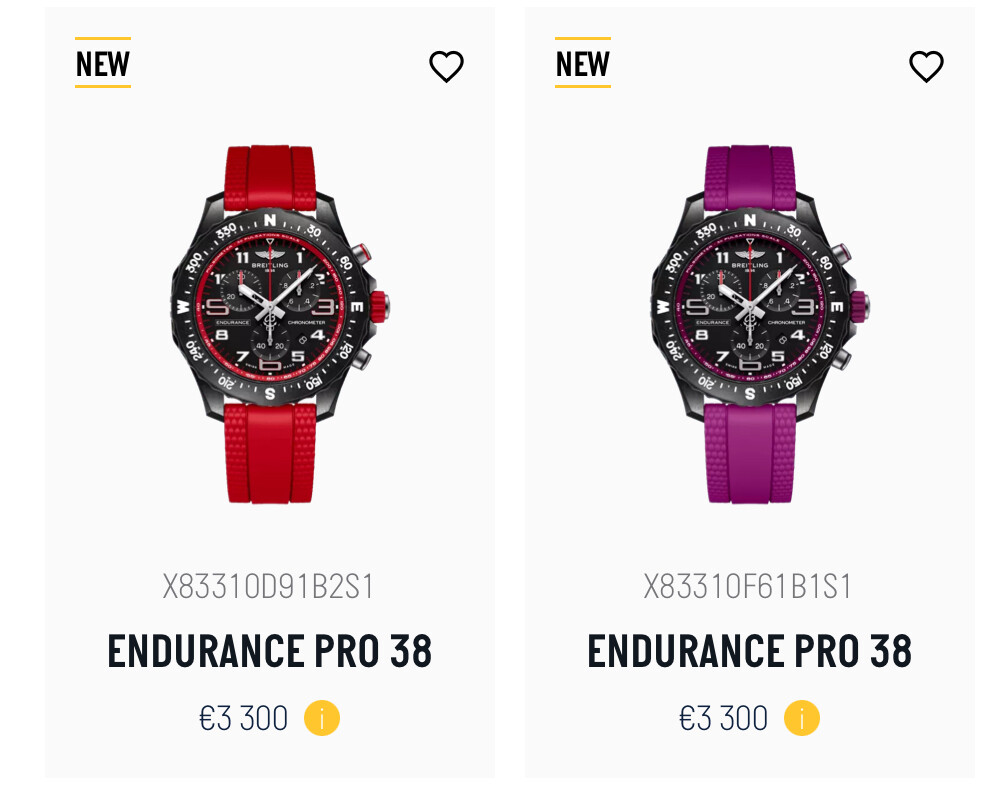Click the red crown on the left watch

[x=378, y=306]
